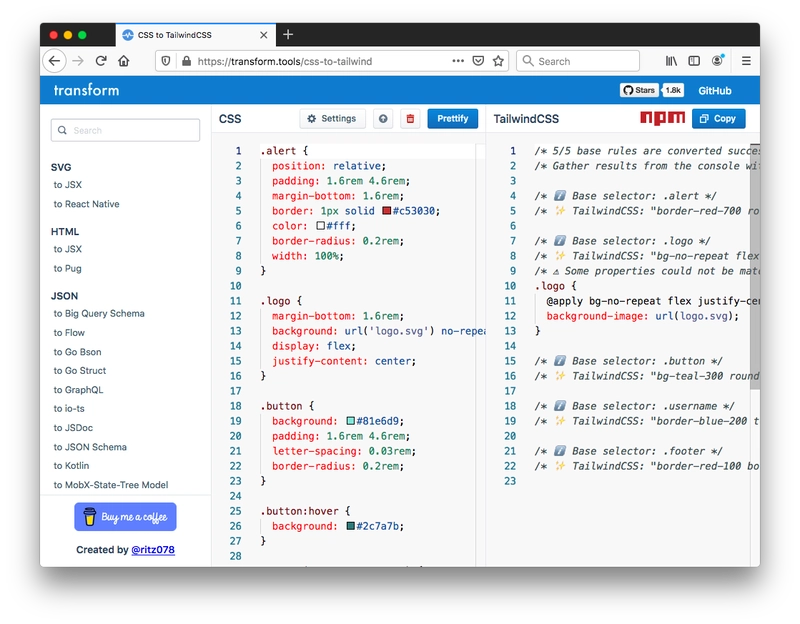This screenshot has width=800, height=624.
Task: Copy the TailwindCSS output
Action: (x=718, y=119)
